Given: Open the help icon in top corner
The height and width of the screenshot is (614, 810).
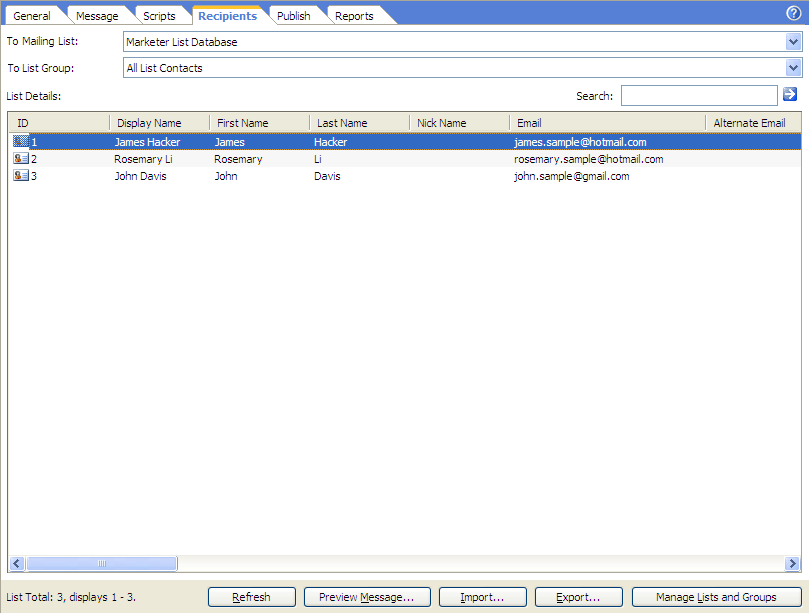Looking at the screenshot, I should coord(793,13).
